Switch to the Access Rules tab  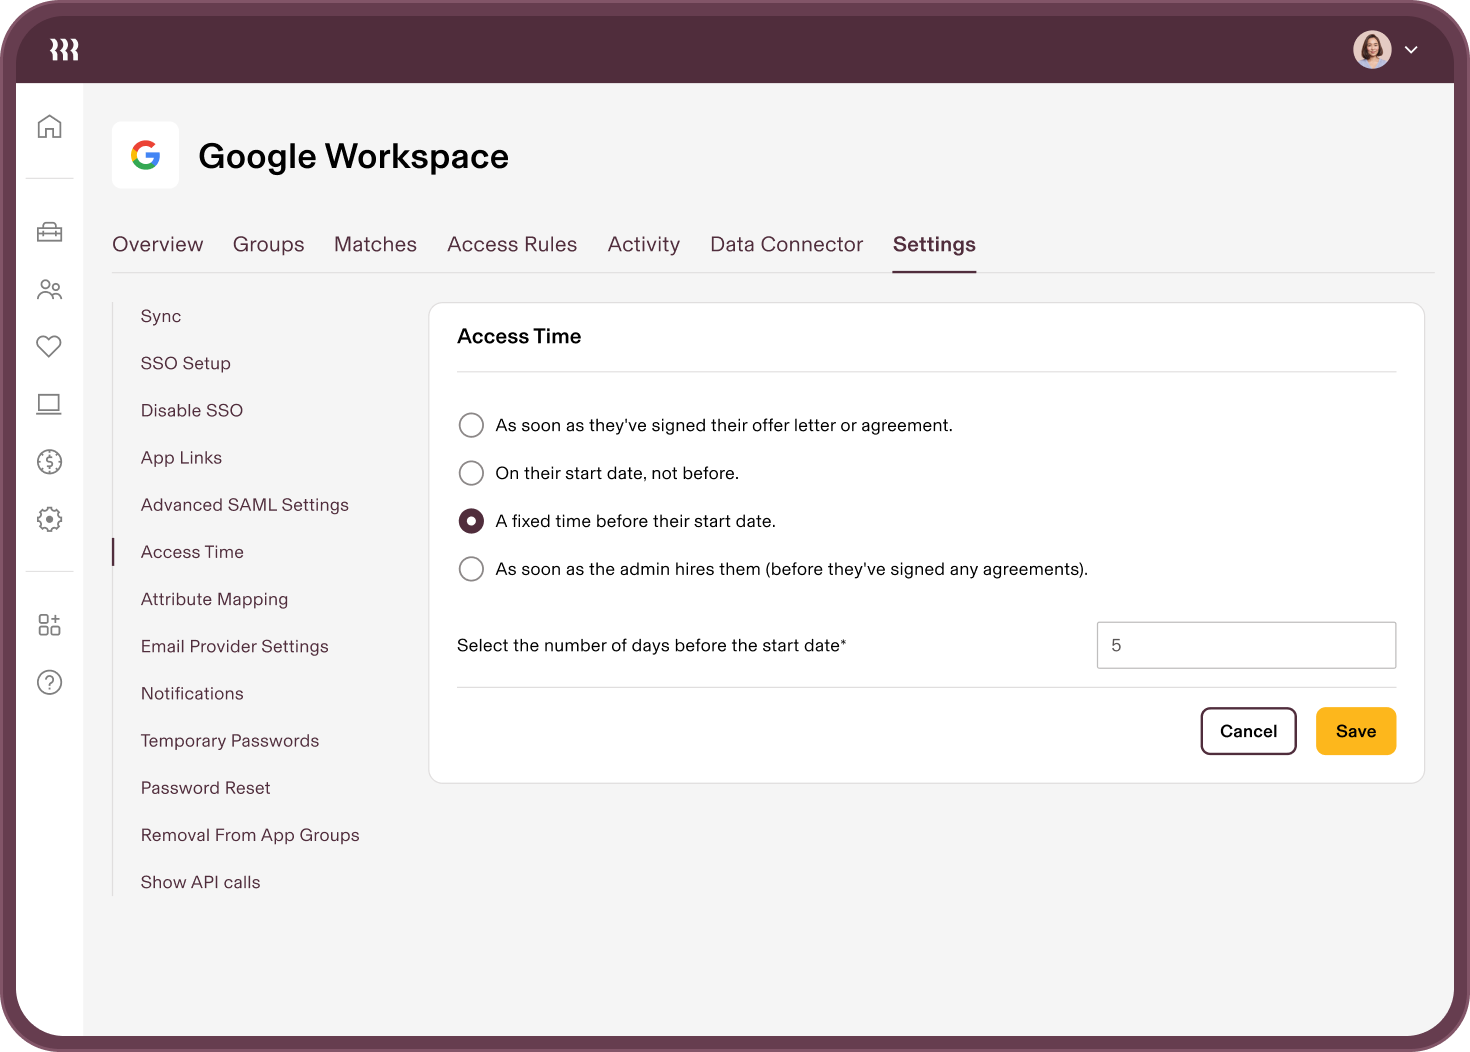click(x=512, y=244)
